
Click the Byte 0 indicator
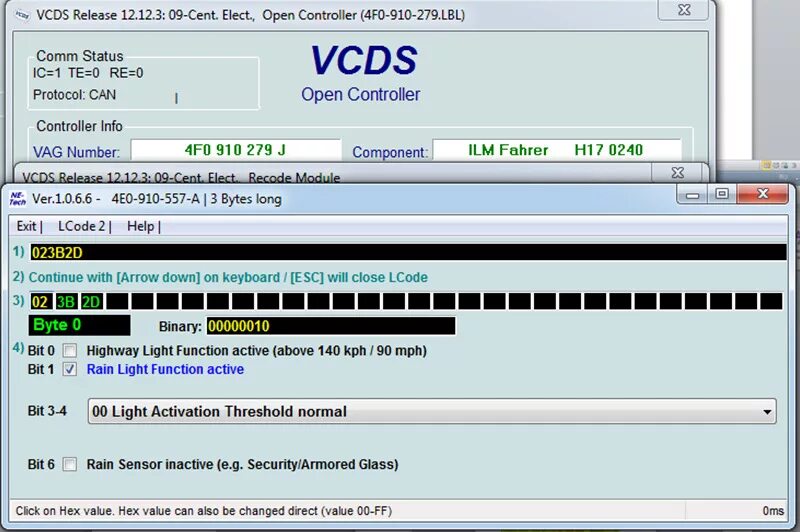(80, 325)
